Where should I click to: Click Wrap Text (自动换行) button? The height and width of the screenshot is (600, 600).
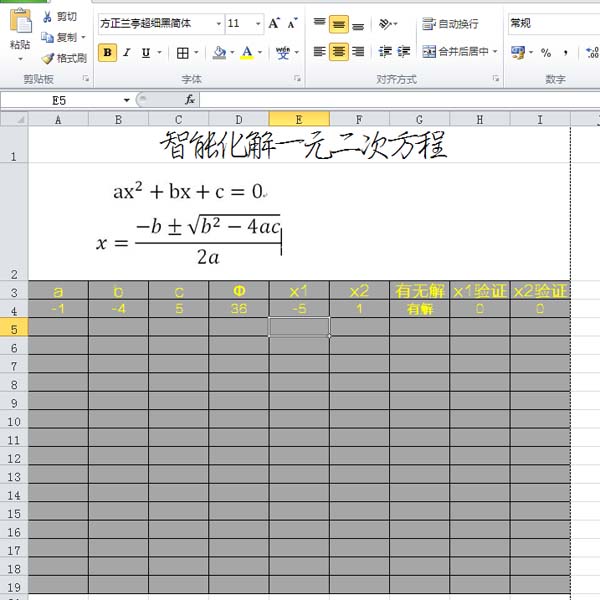pos(450,24)
